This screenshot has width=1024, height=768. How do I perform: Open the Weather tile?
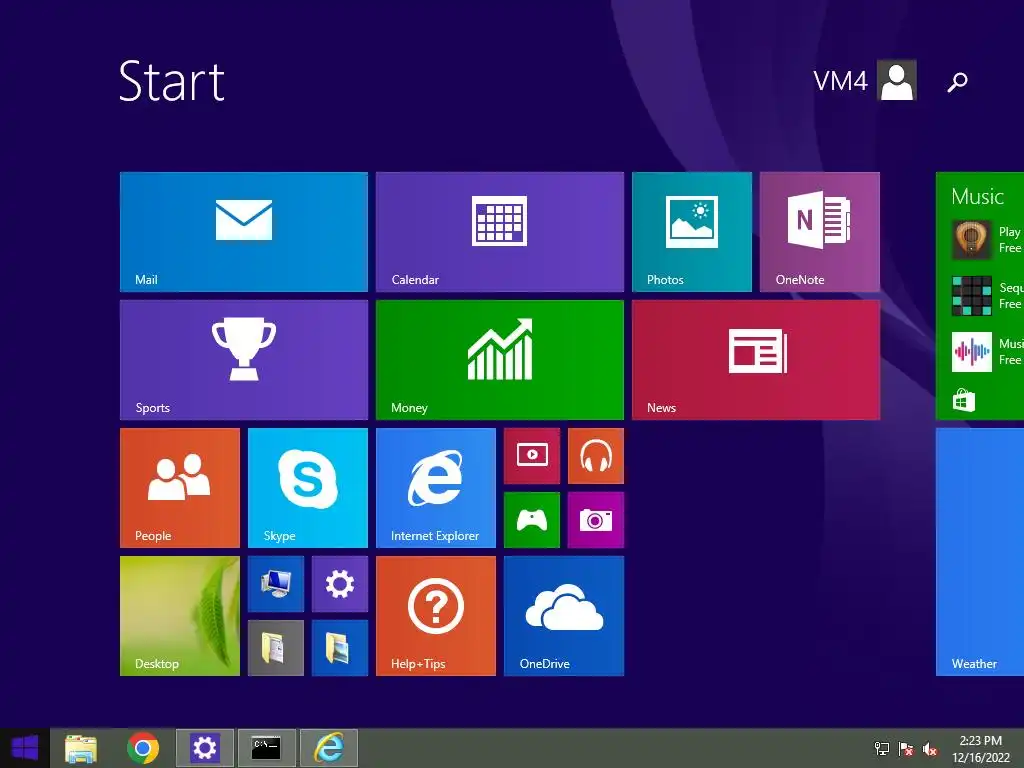980,552
